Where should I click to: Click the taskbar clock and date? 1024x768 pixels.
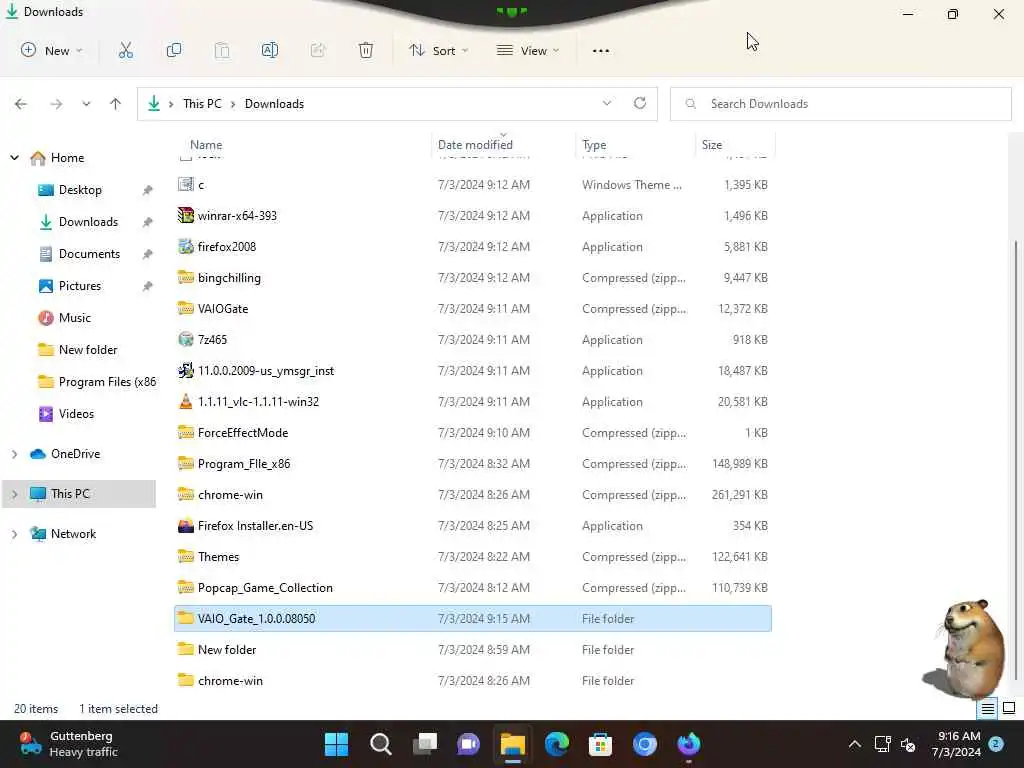point(957,744)
